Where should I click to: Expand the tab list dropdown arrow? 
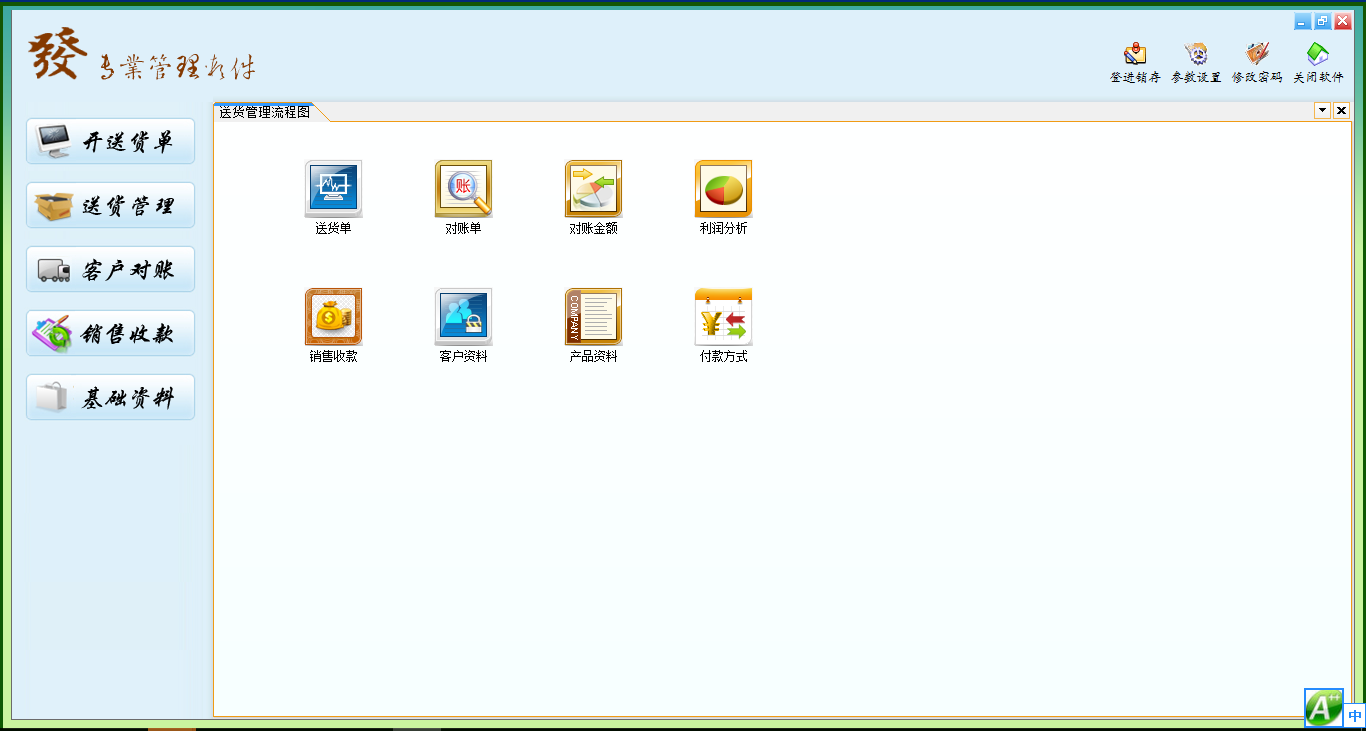pyautogui.click(x=1322, y=111)
